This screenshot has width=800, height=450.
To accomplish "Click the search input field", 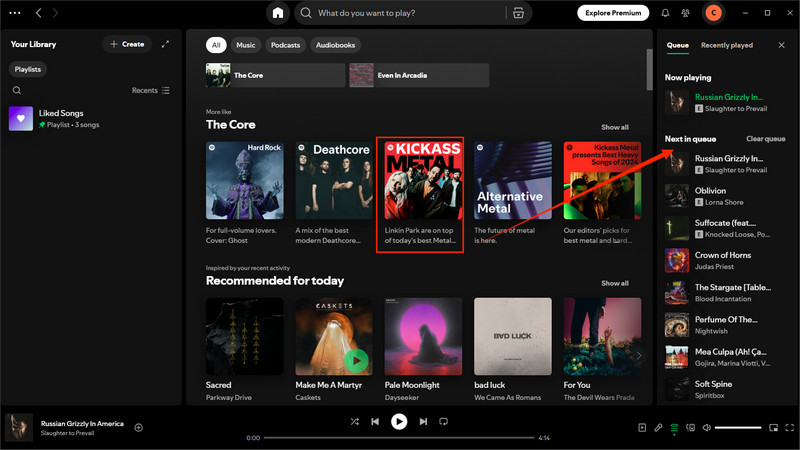I will click(x=408, y=13).
